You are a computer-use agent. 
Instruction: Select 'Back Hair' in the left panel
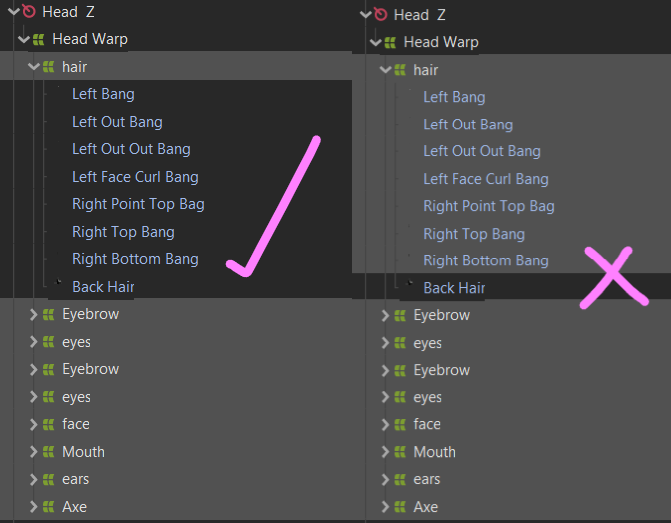[103, 287]
